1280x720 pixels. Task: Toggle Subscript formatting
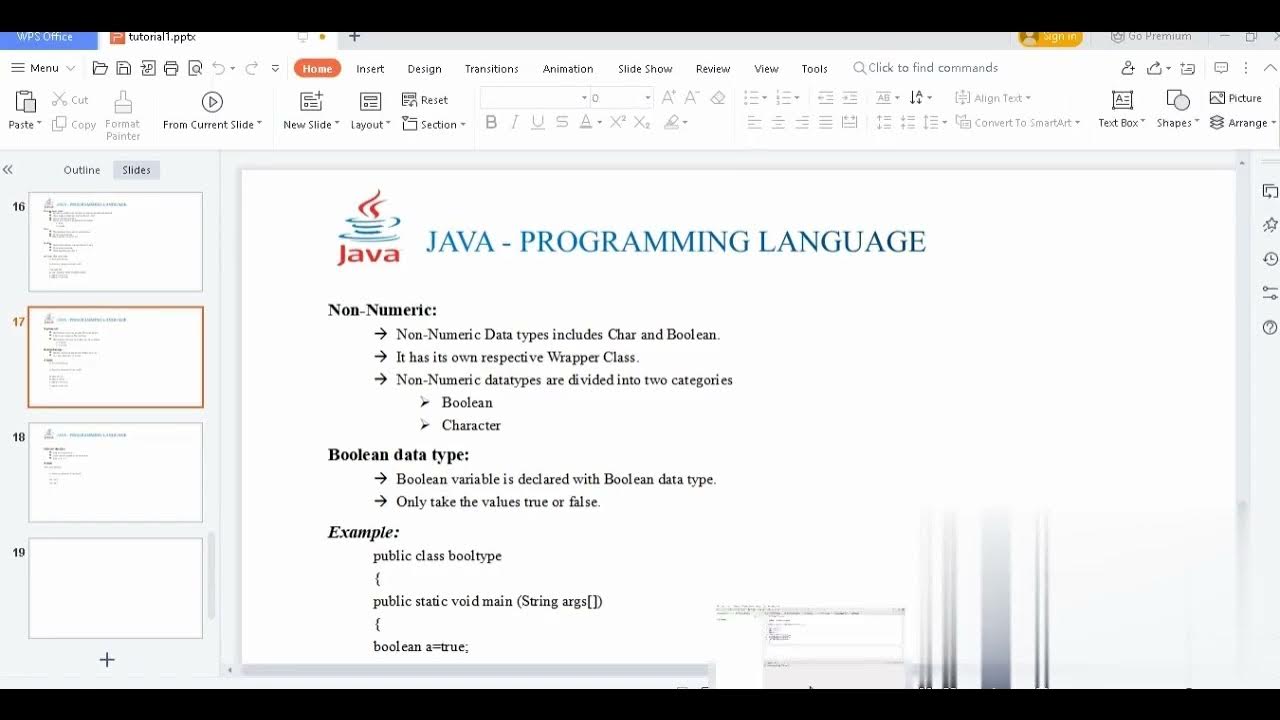(642, 122)
